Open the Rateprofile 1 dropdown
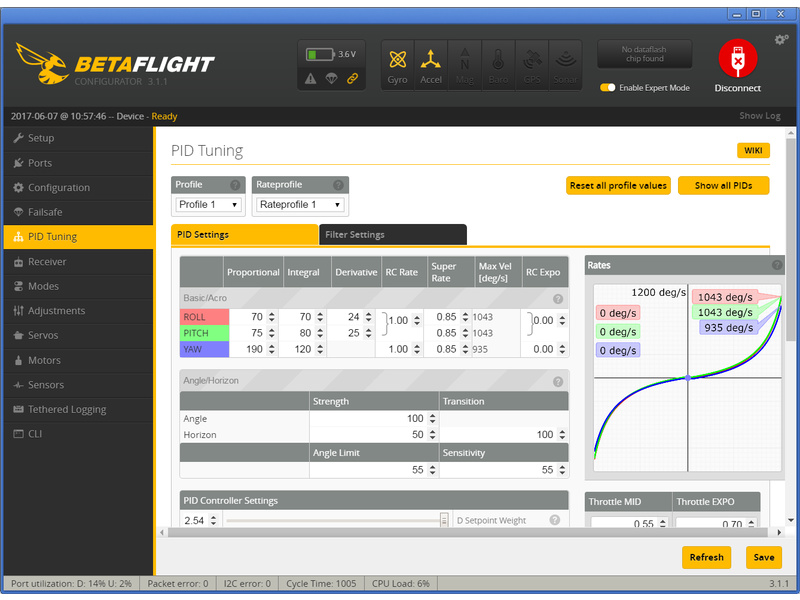This screenshot has height=600, width=800. (x=299, y=204)
